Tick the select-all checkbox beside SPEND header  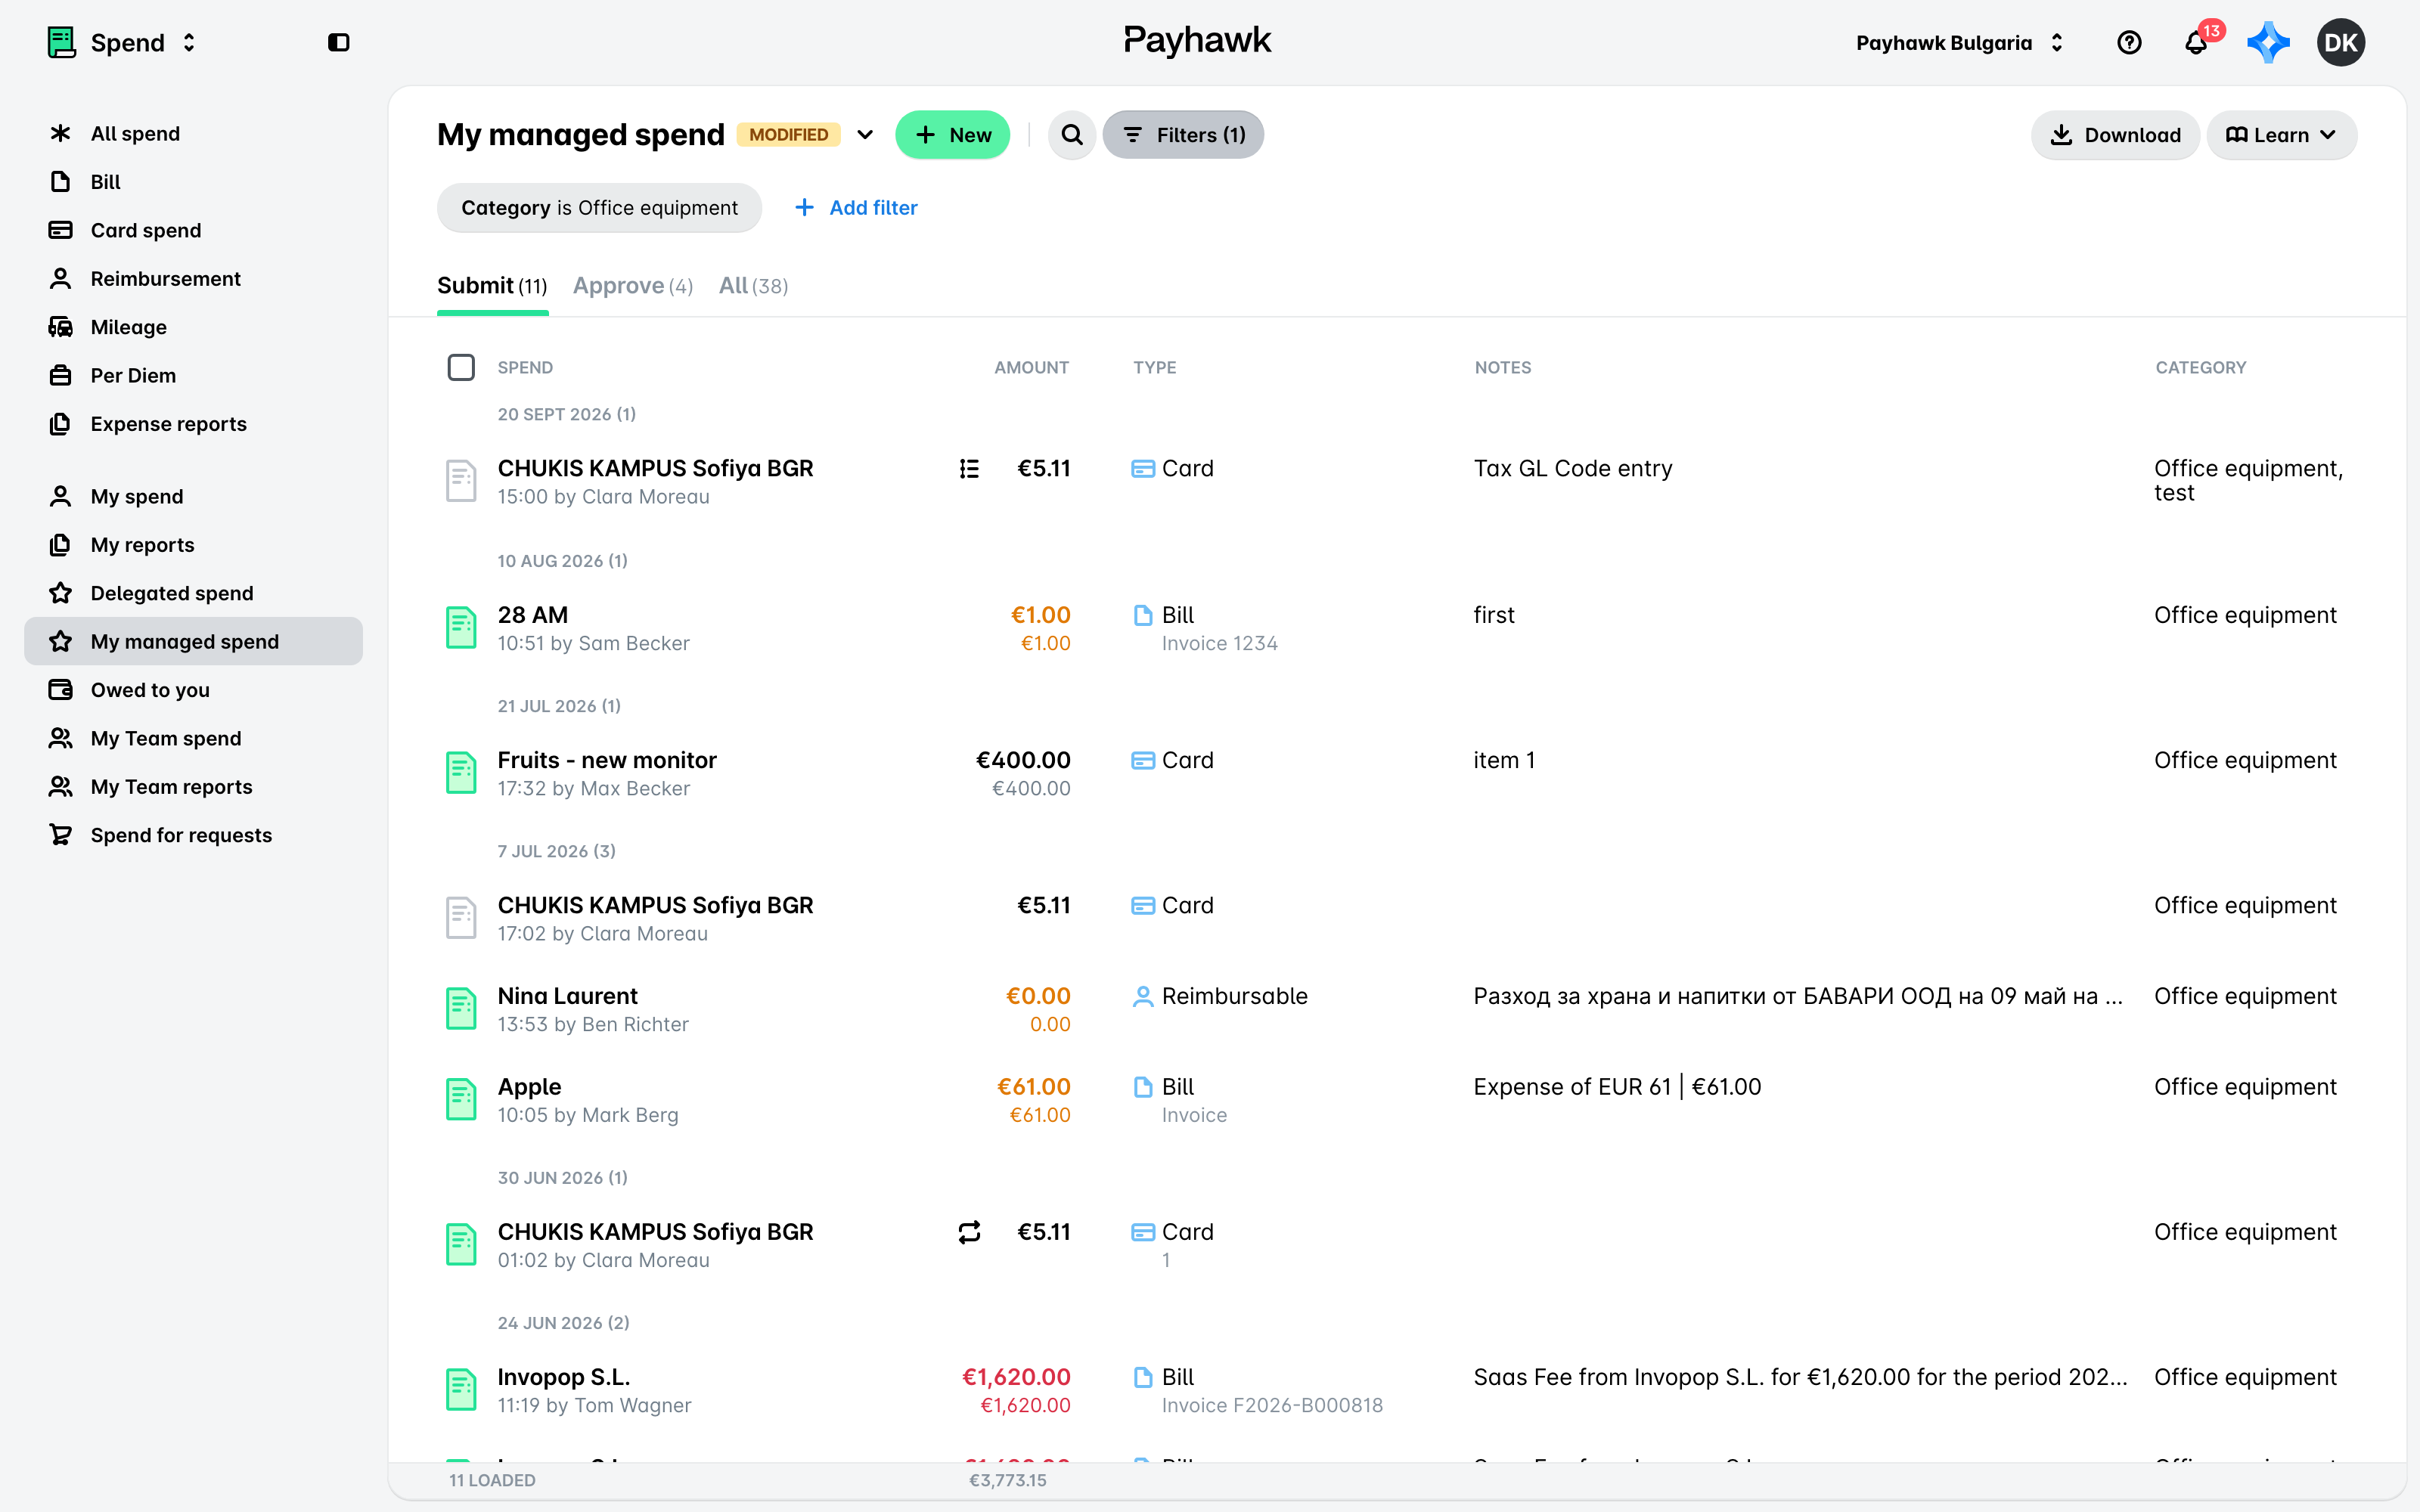click(461, 367)
